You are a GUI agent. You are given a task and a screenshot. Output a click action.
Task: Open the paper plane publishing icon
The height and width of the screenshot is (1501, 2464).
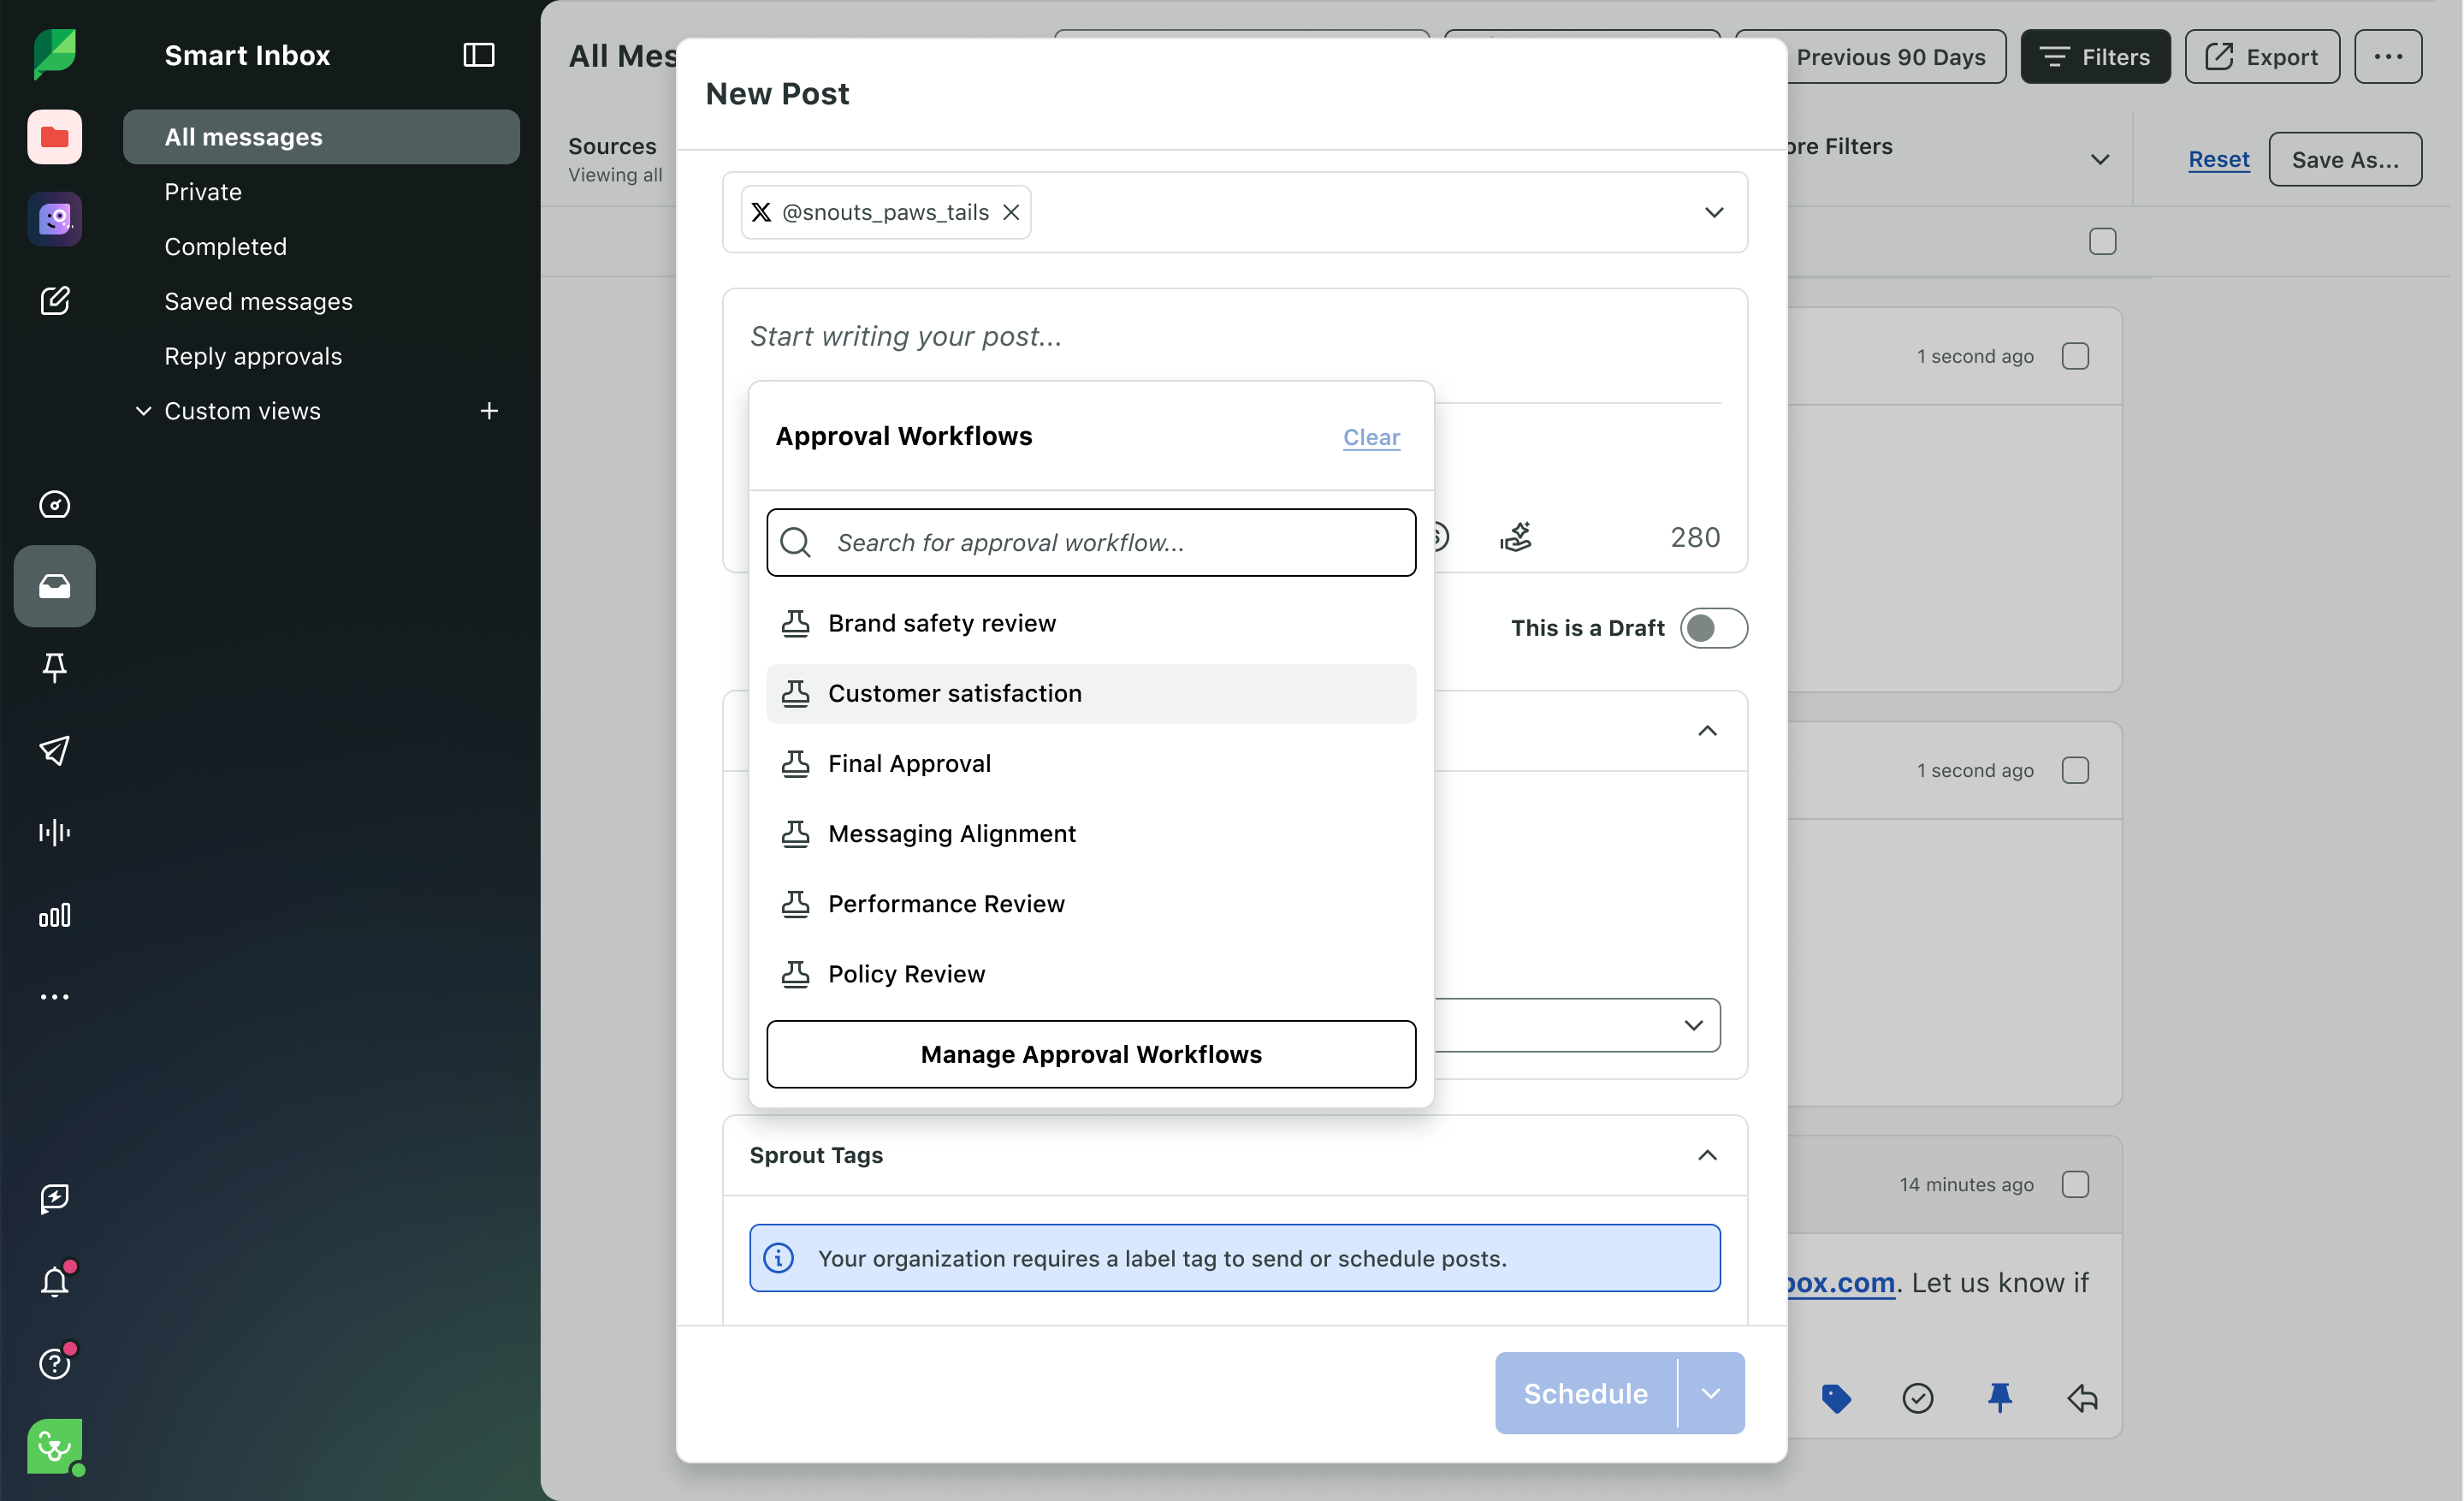pos(54,750)
